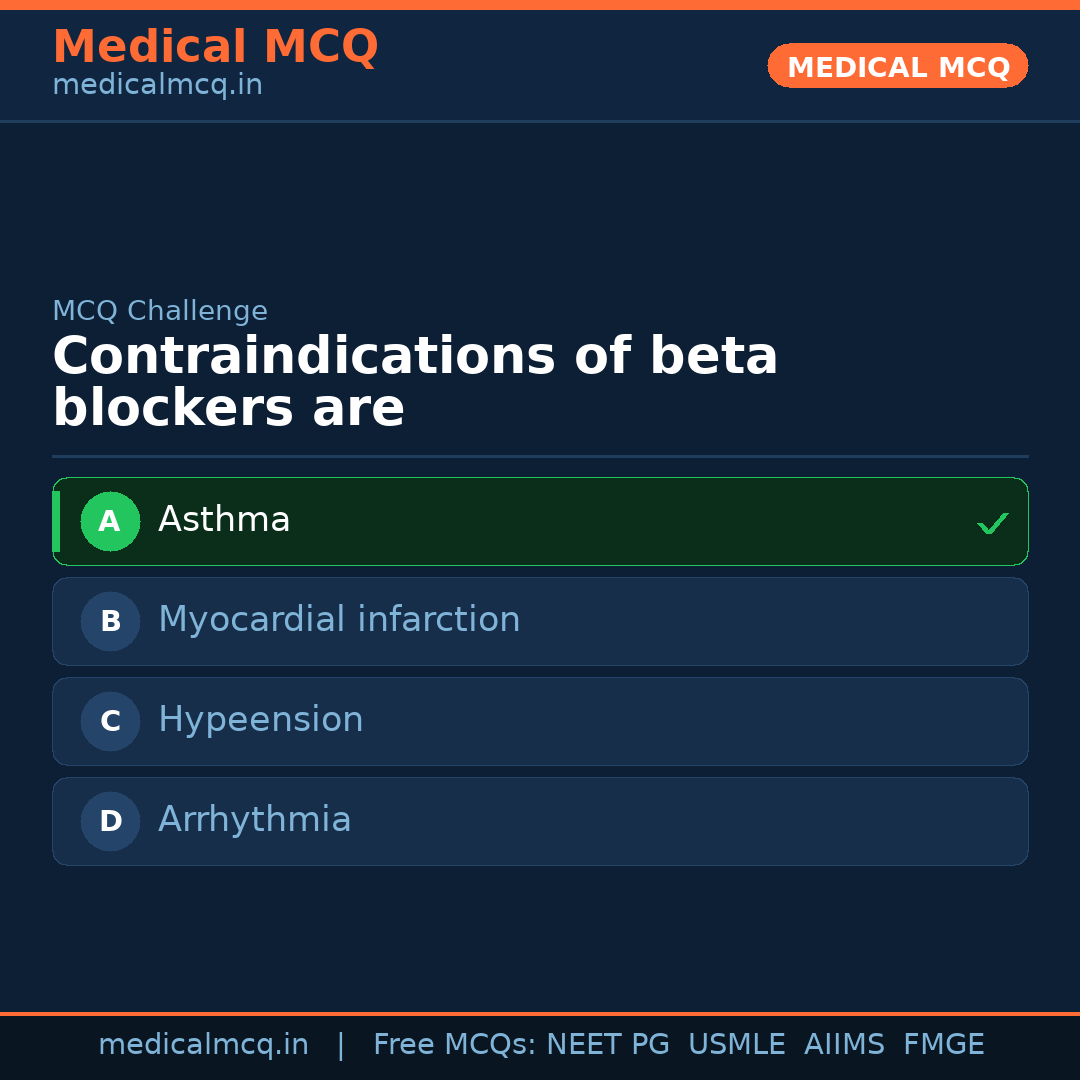Click the D circle icon
The image size is (1080, 1080).
coord(110,821)
